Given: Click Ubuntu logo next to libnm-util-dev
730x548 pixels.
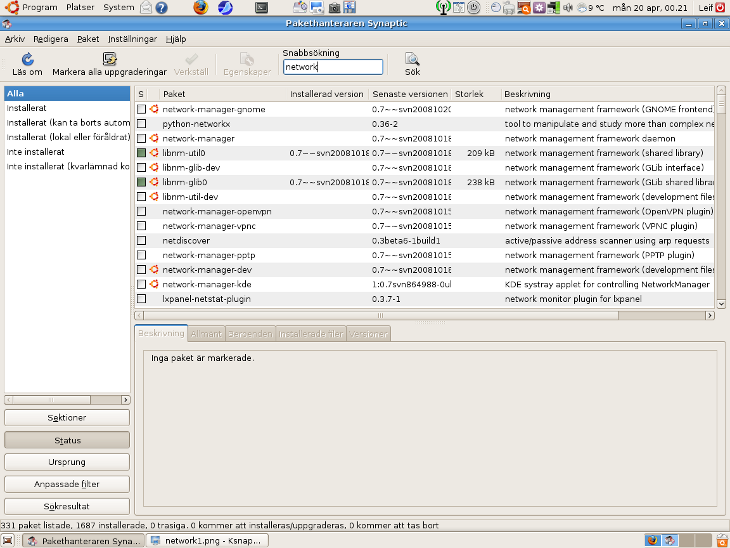Looking at the screenshot, I should pyautogui.click(x=154, y=196).
